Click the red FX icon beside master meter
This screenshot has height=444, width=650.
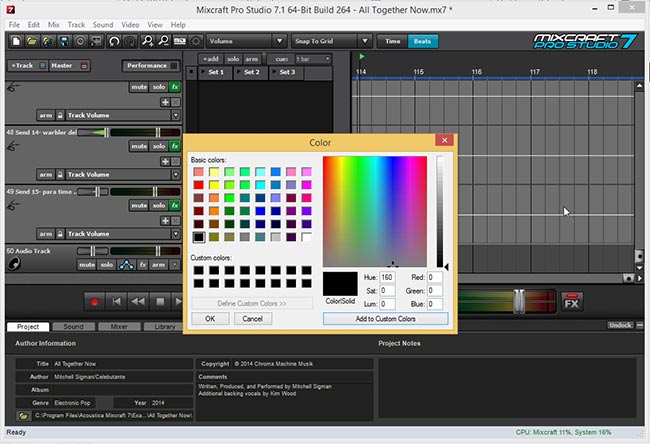pos(571,300)
